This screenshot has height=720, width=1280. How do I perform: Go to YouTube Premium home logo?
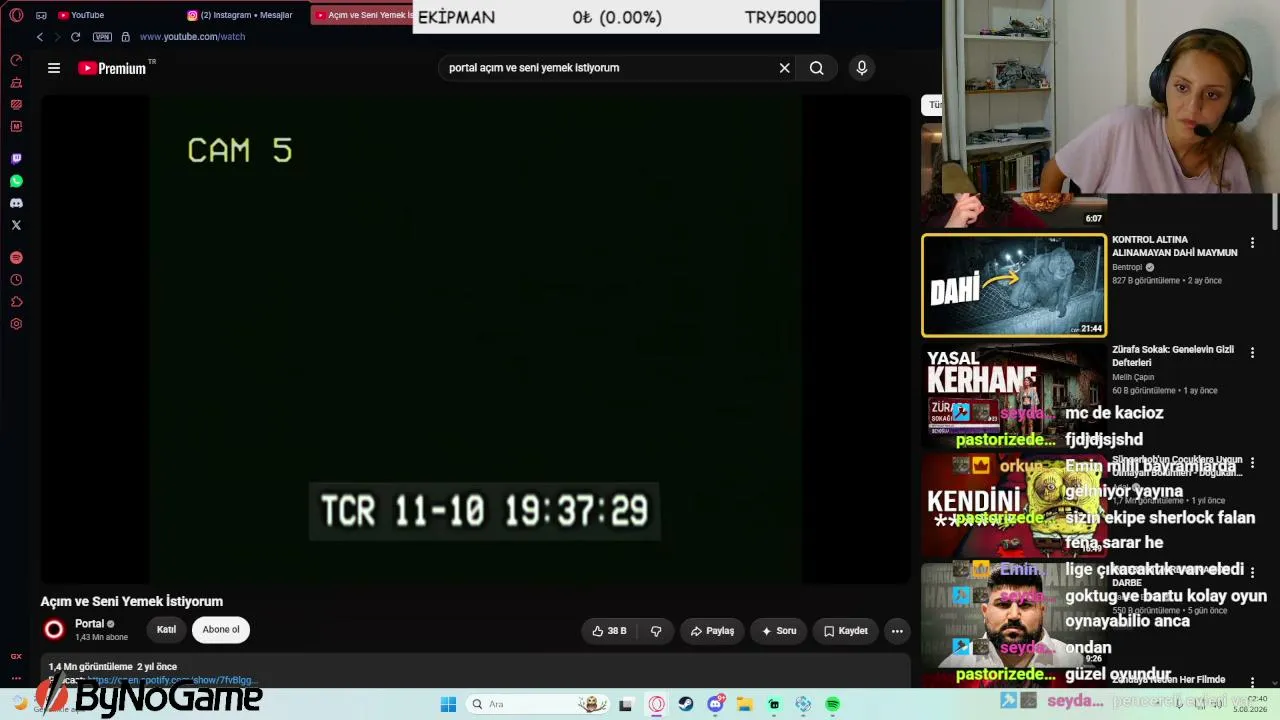tap(113, 68)
